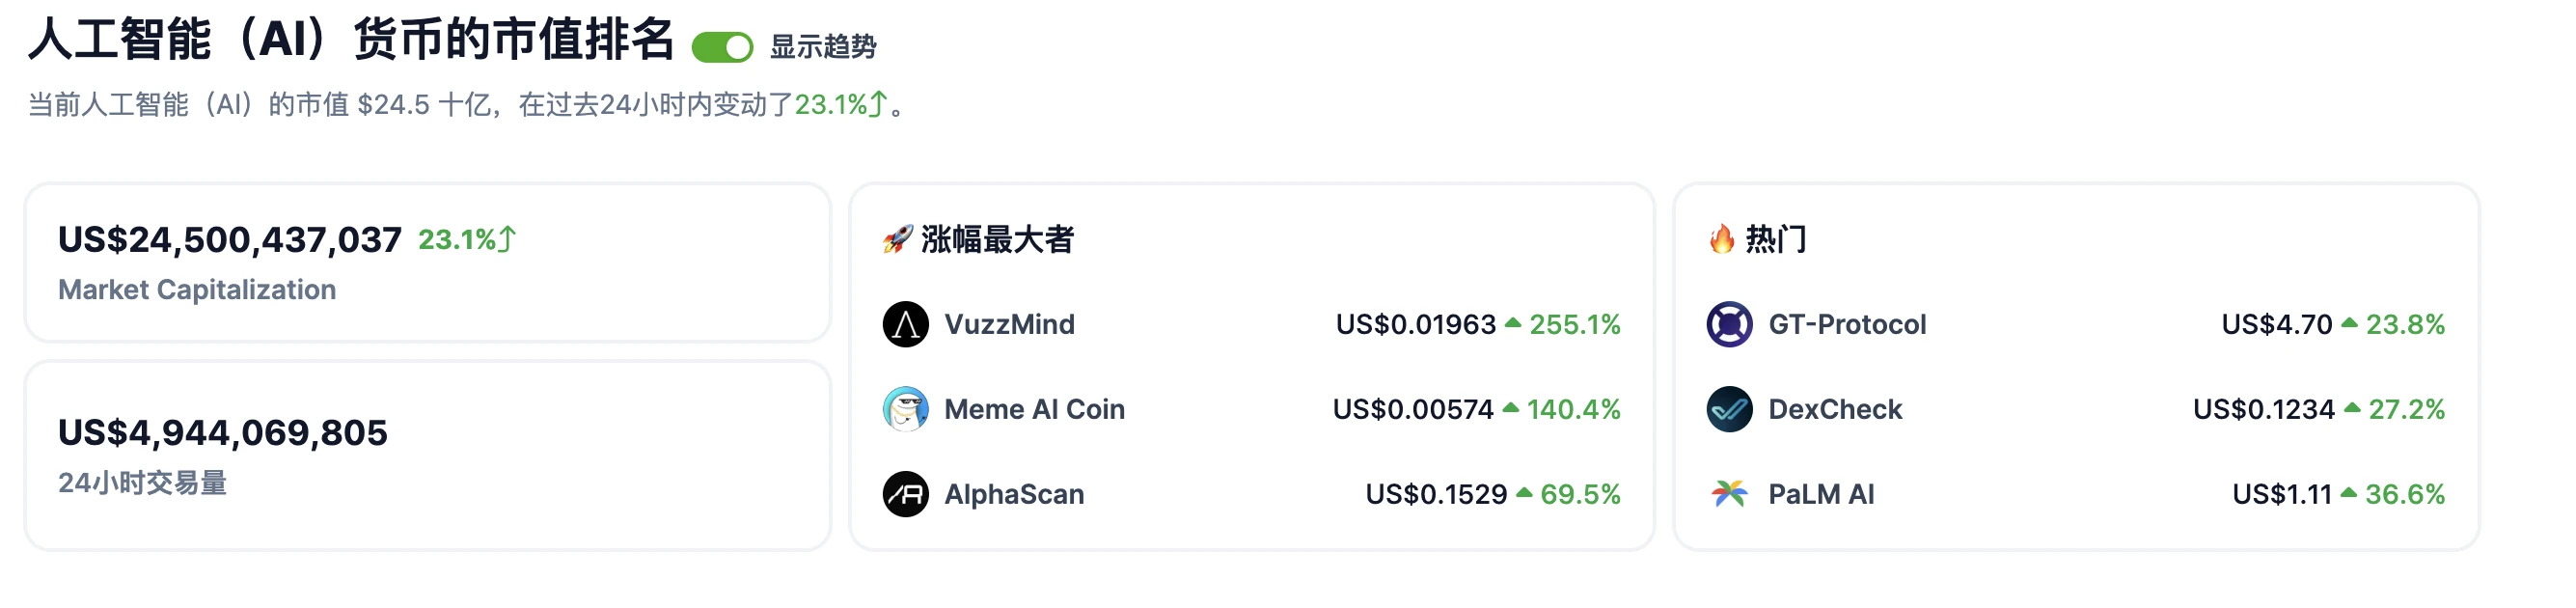The height and width of the screenshot is (608, 2576).
Task: Click the VuzzMind coin logo
Action: point(905,324)
